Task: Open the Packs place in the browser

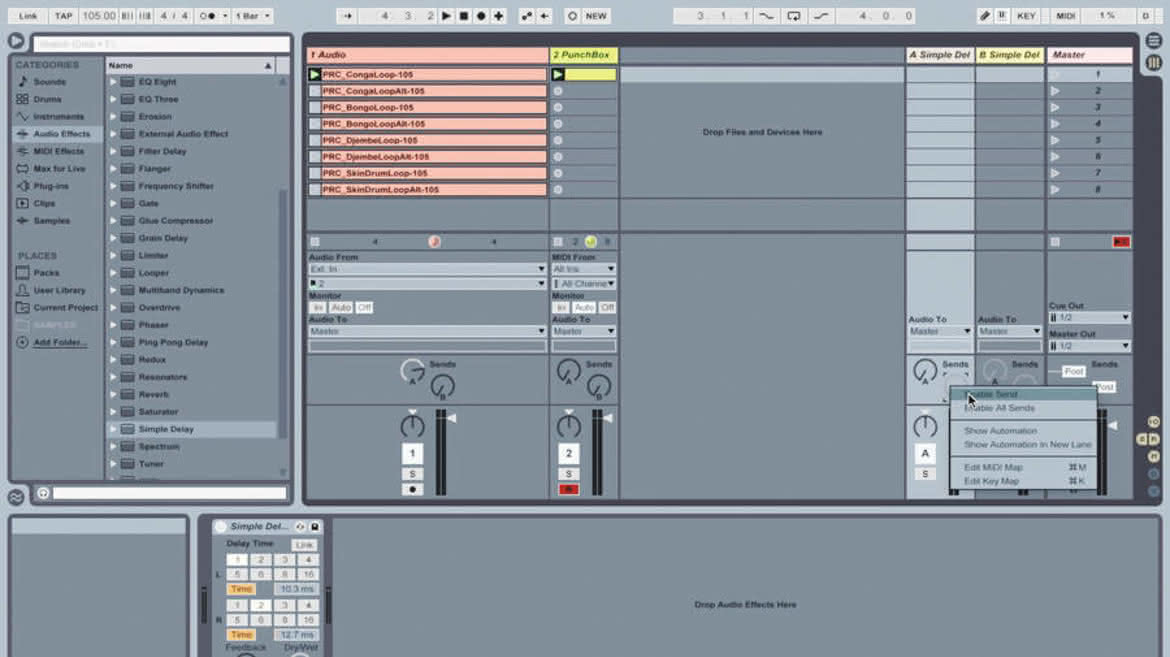Action: [x=46, y=273]
